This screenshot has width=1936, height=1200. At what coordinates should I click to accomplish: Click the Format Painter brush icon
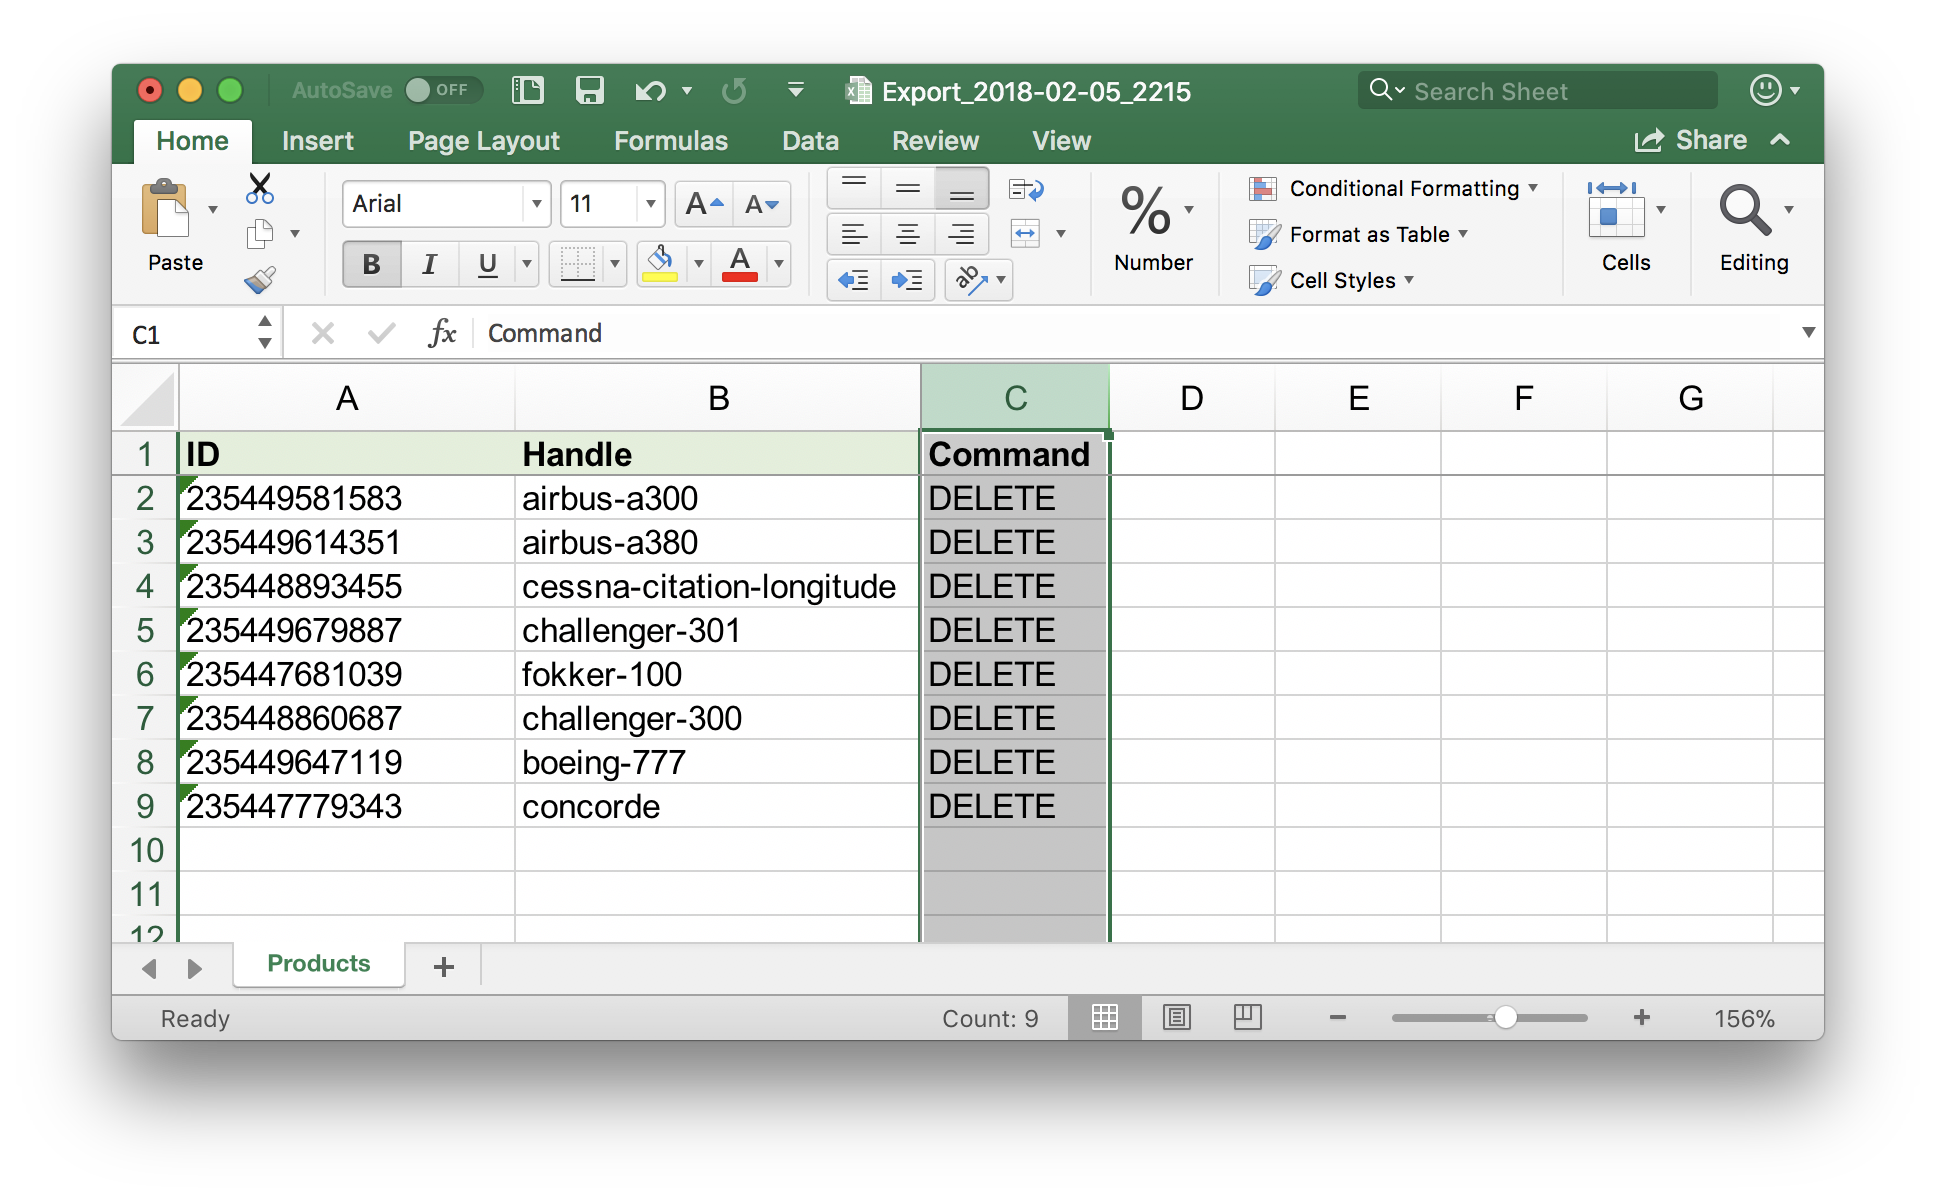coord(260,280)
